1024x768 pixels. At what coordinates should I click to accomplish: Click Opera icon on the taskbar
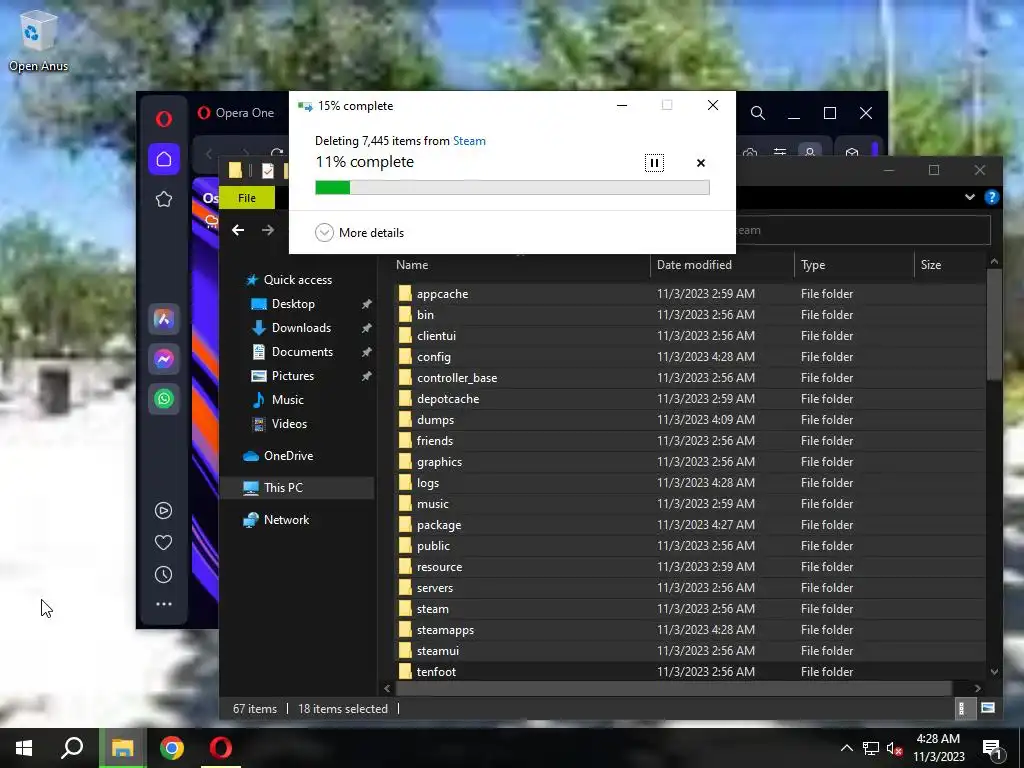click(x=221, y=748)
